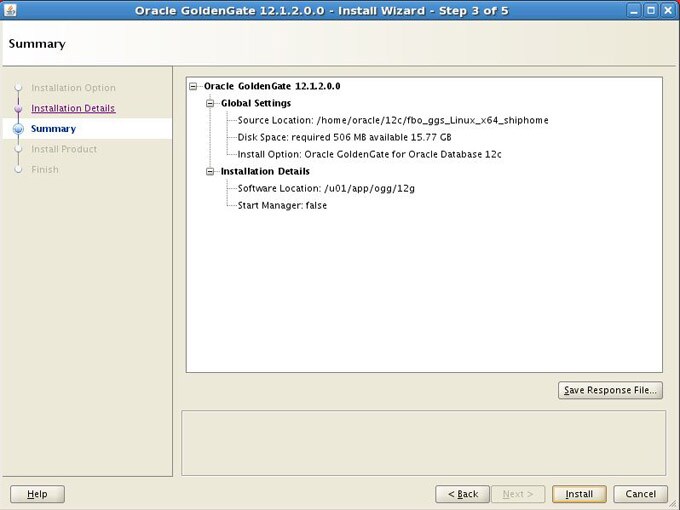This screenshot has width=680, height=510.
Task: Collapse the Installation Details tree node
Action: [210, 171]
